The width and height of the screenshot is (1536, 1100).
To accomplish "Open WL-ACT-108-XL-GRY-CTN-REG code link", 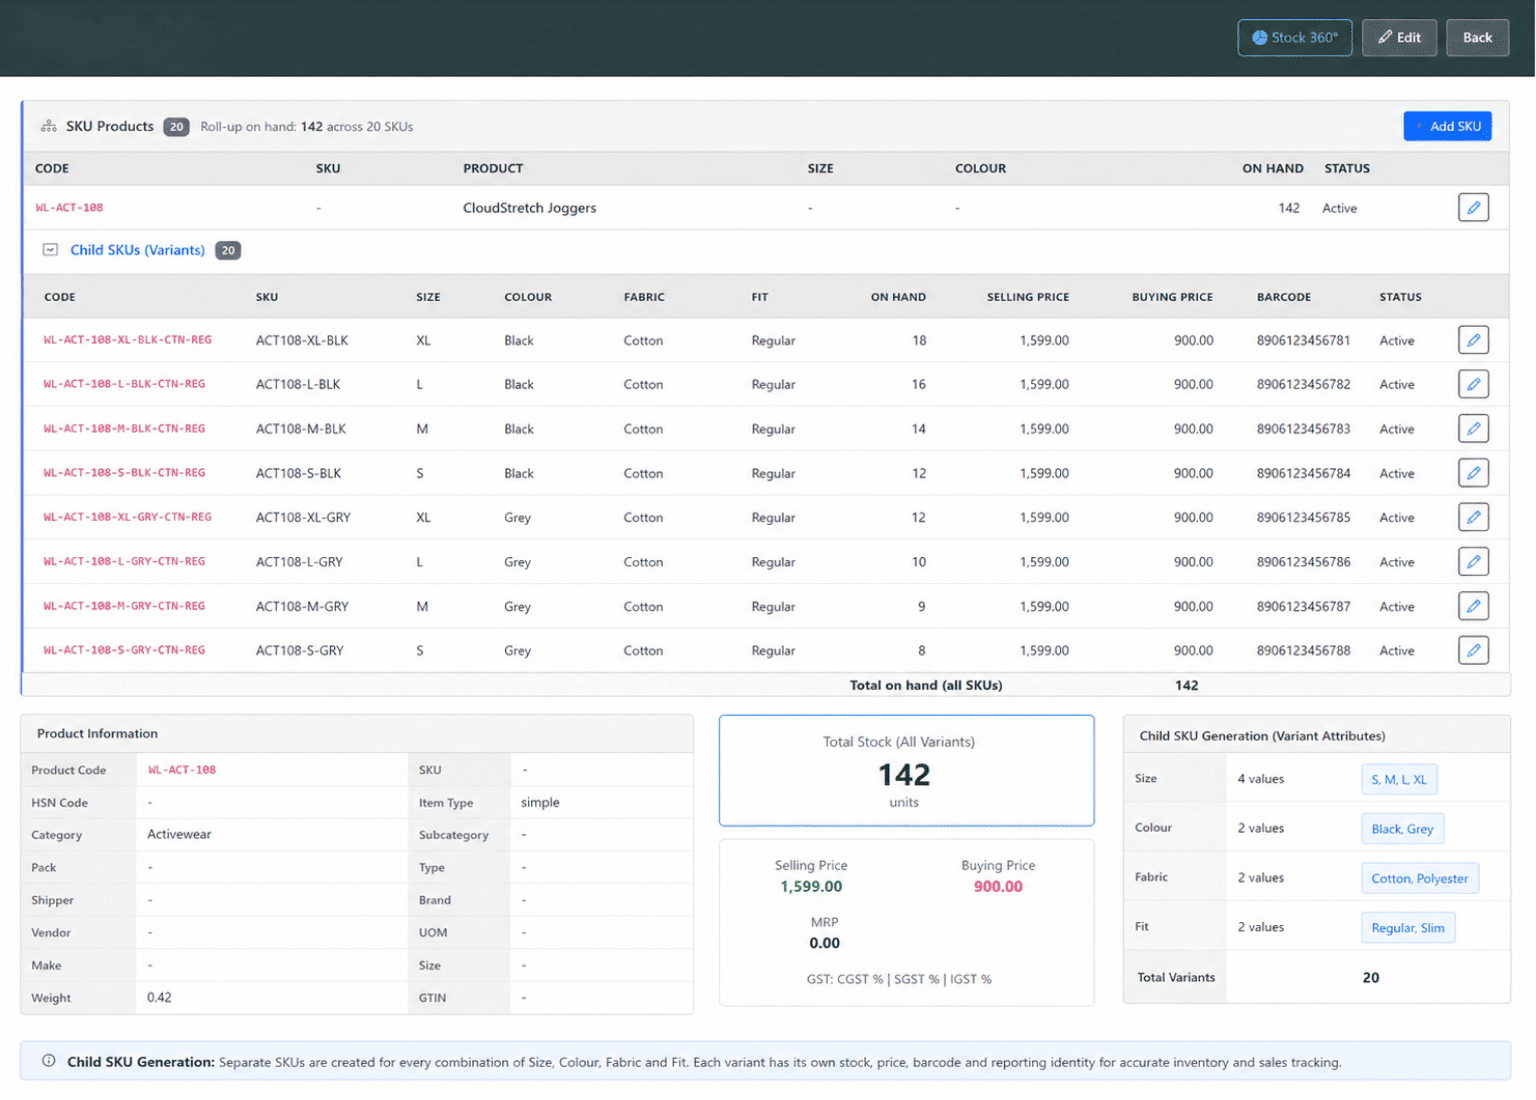I will click(x=127, y=517).
